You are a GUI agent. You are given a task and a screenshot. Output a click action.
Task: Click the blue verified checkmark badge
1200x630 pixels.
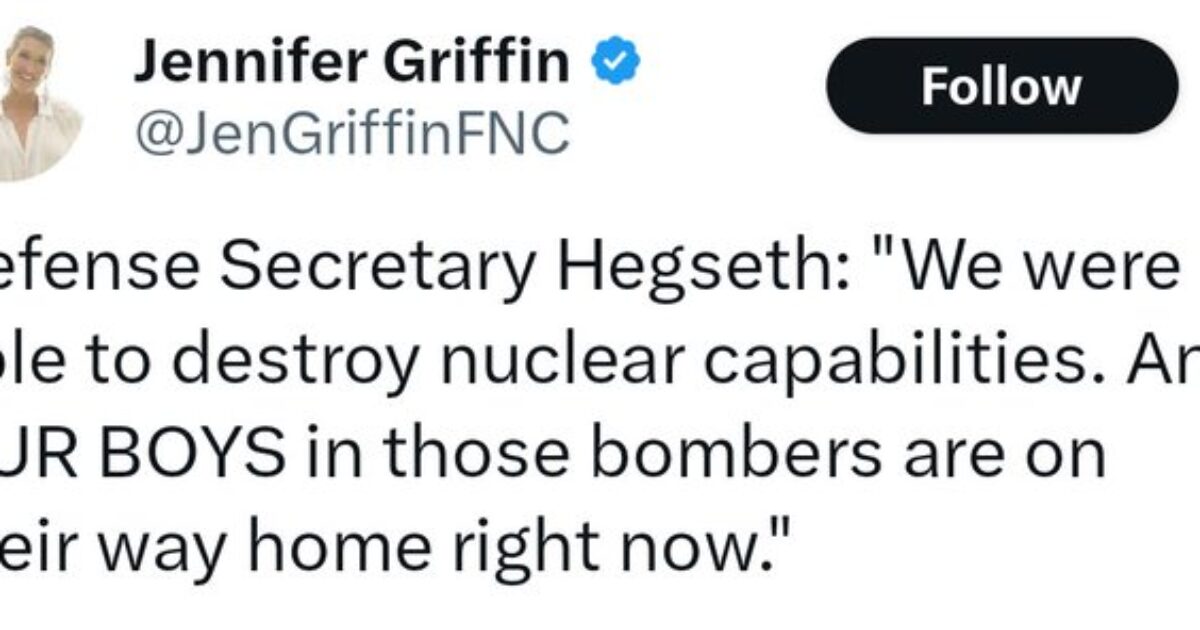[616, 63]
